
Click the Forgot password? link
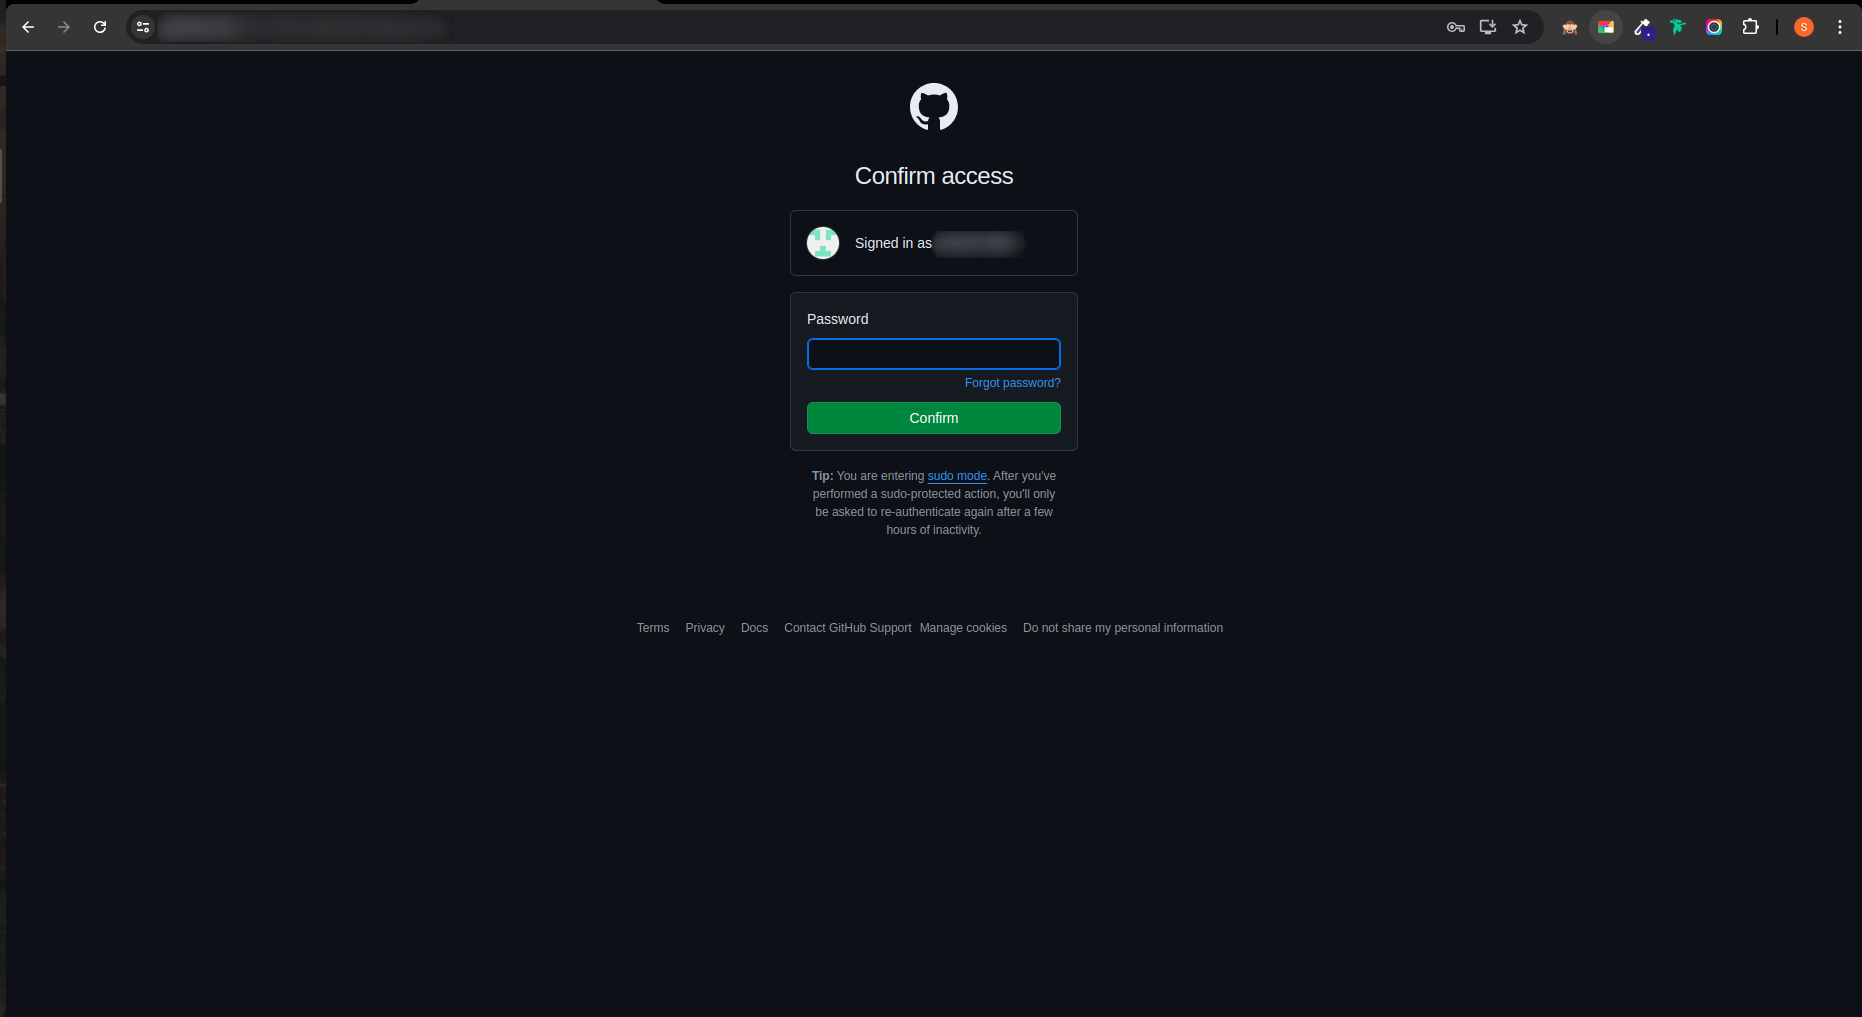[1012, 383]
